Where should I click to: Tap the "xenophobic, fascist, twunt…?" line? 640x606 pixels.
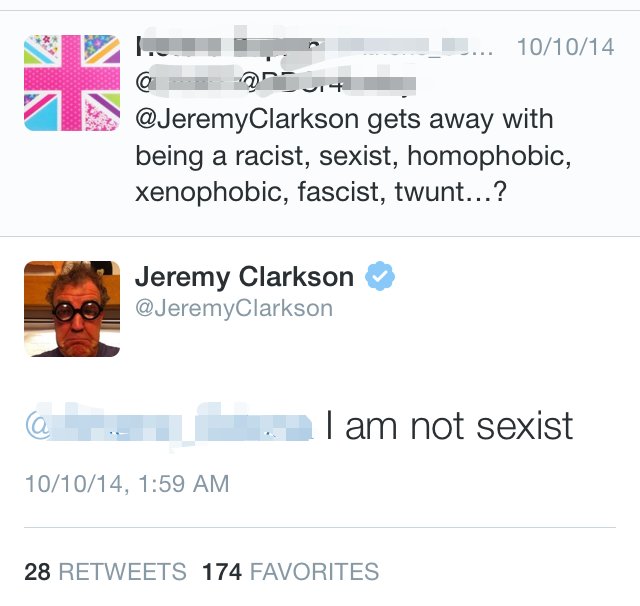320,192
